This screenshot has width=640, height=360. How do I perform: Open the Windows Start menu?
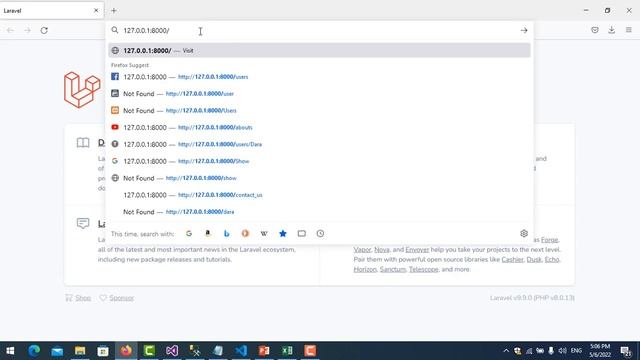10,351
